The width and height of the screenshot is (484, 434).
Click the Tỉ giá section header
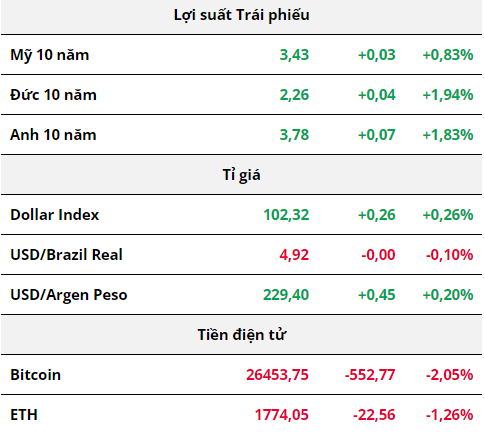242,175
